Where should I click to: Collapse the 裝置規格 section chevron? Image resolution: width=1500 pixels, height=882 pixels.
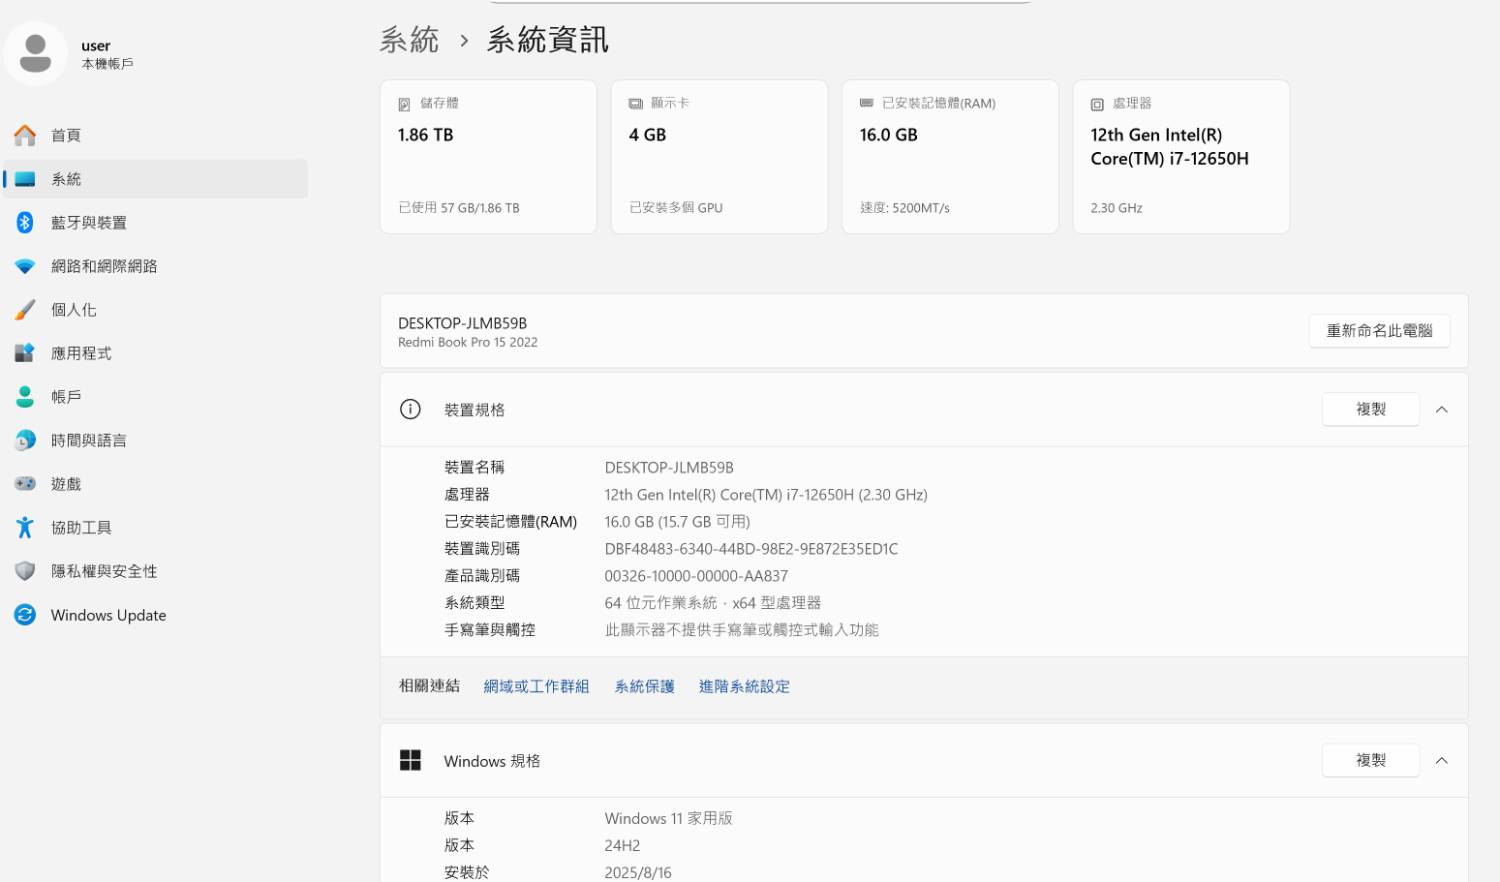pos(1442,409)
